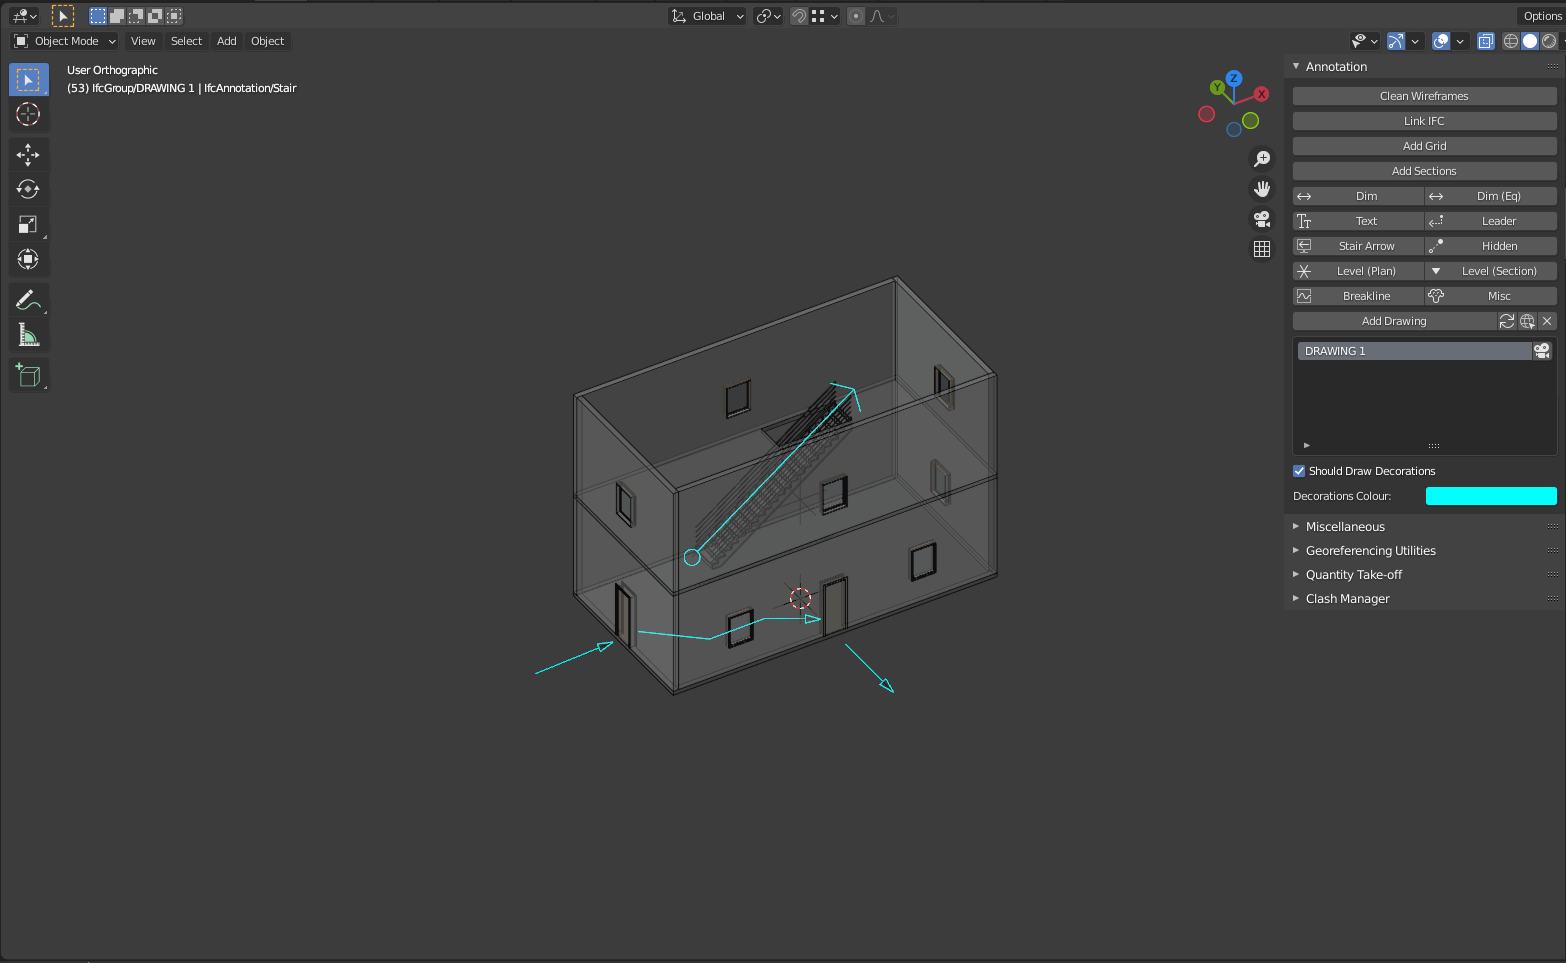Choose Subtract selection mode icon
1566x963 pixels.
(136, 16)
